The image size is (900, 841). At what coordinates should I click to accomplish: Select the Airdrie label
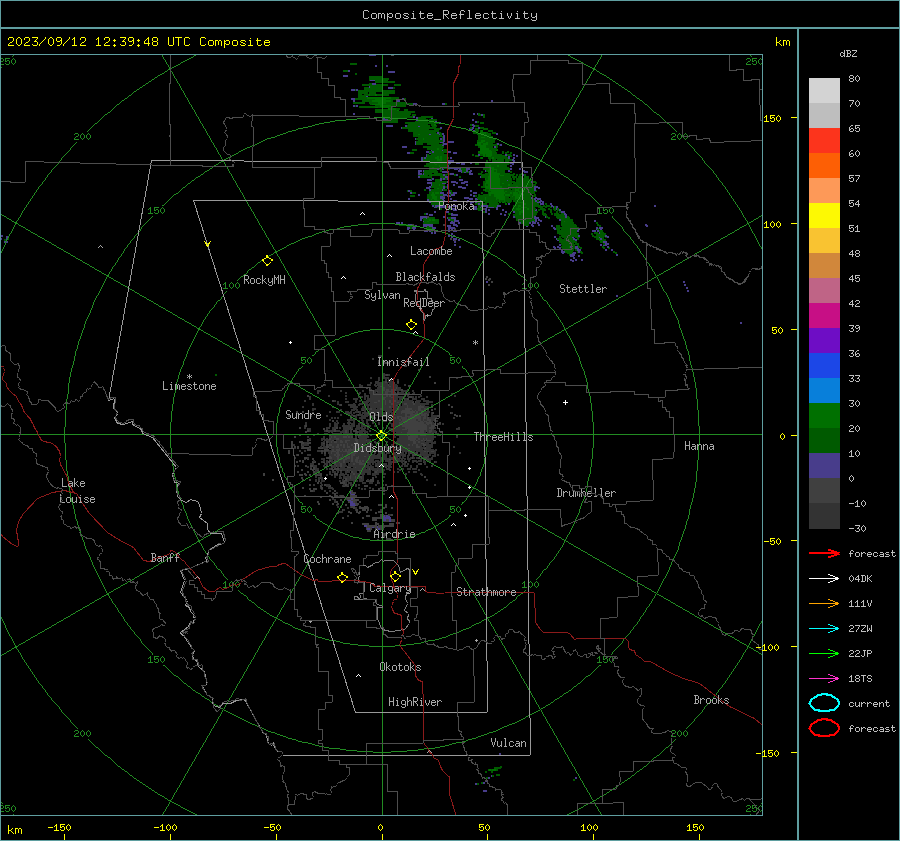click(394, 534)
